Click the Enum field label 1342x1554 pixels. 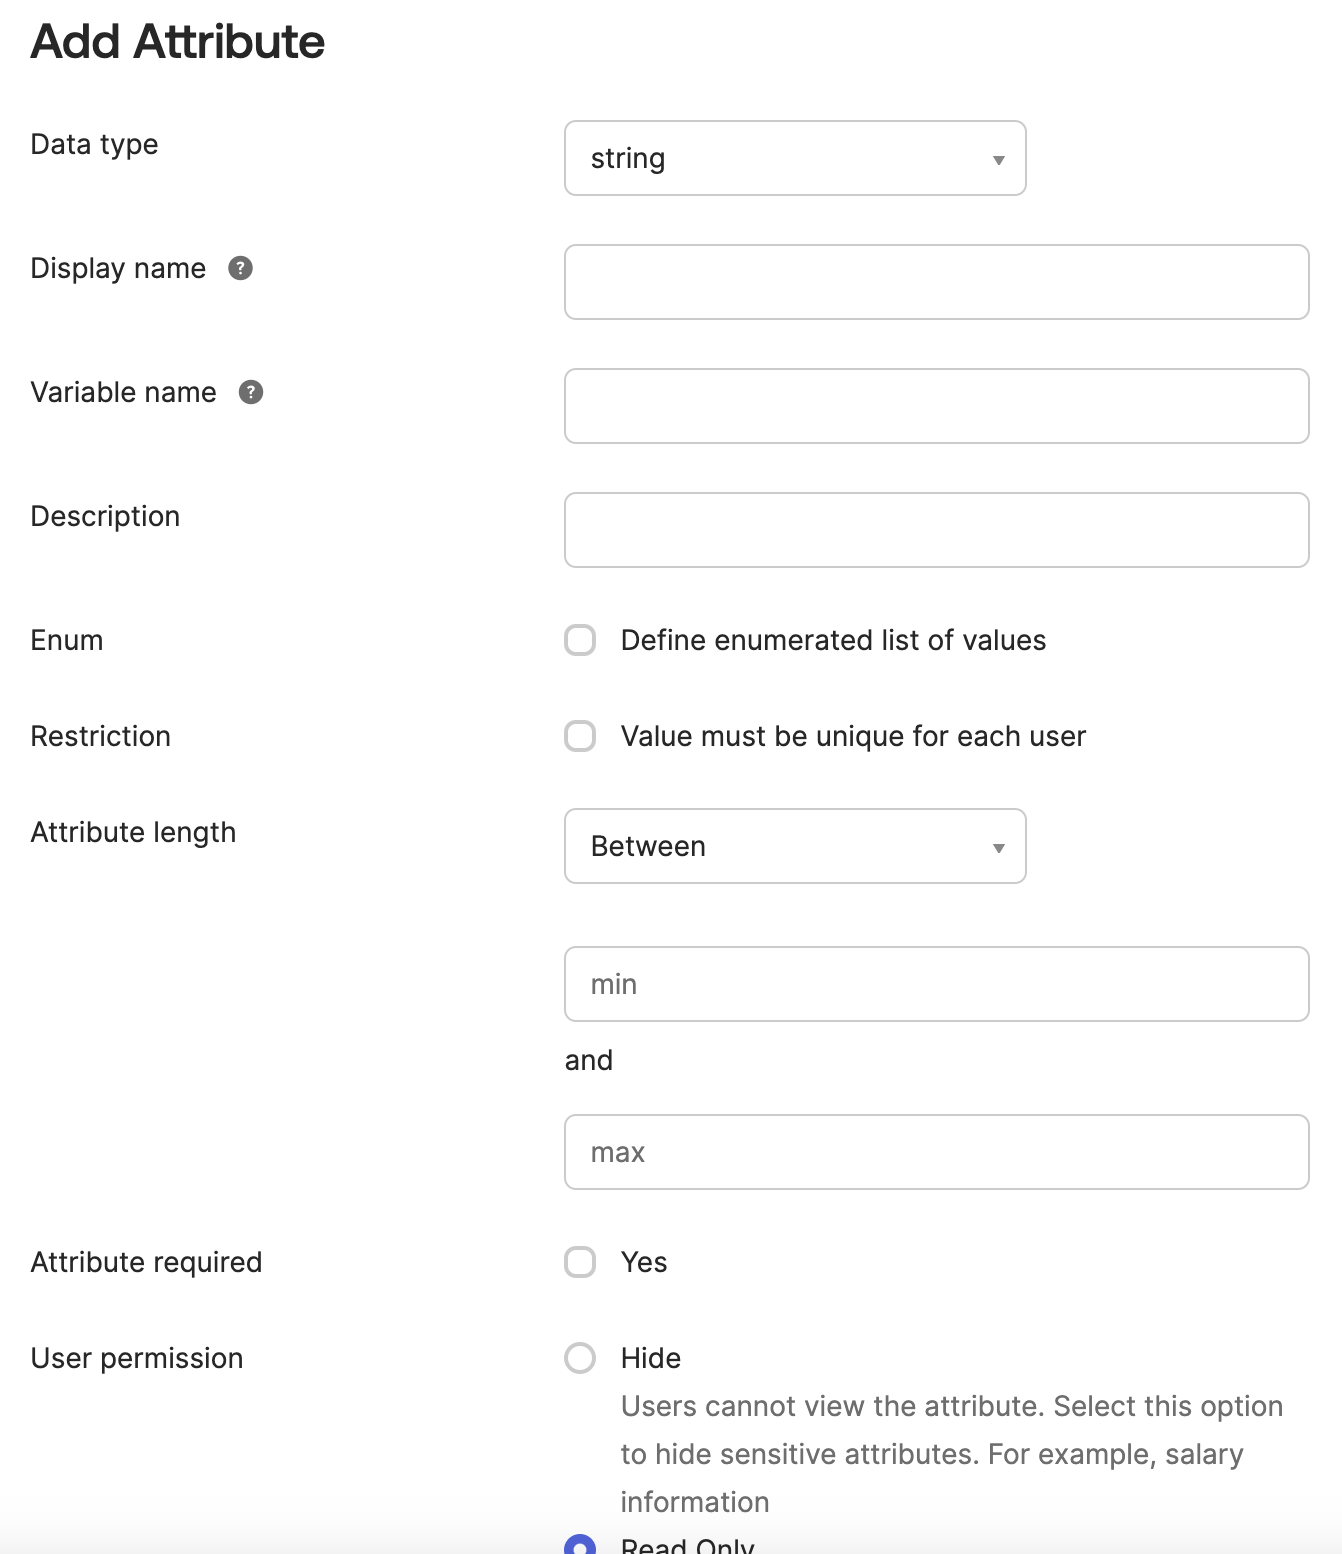(x=66, y=640)
